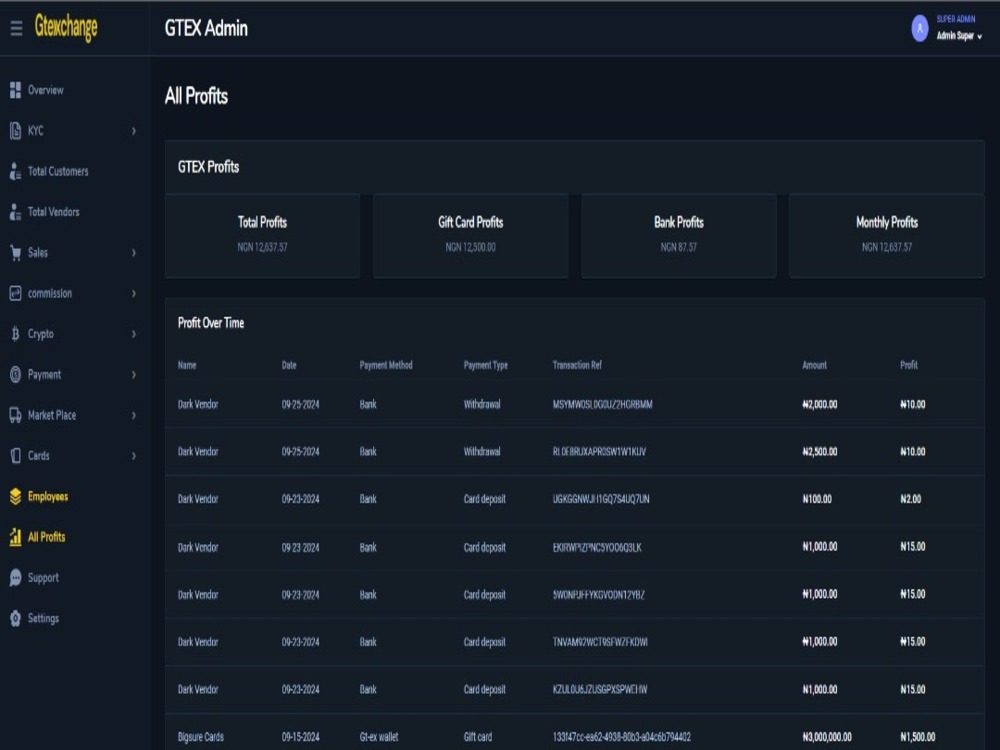Click the commission icon
Image resolution: width=1000 pixels, height=750 pixels.
pos(15,293)
